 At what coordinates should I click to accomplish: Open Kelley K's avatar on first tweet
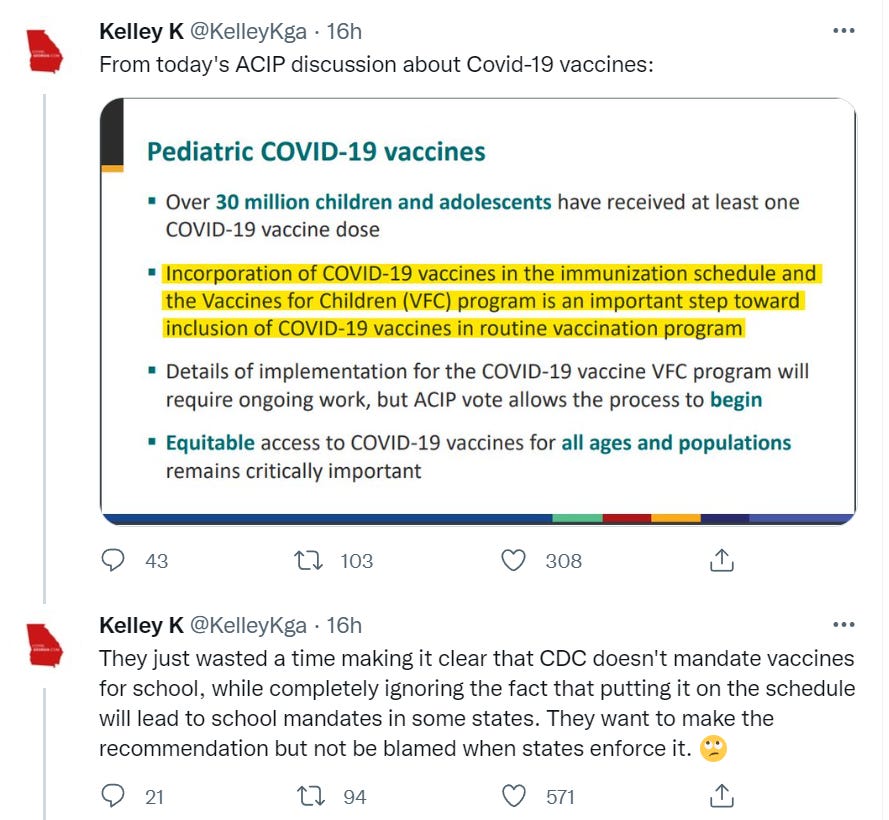pos(44,51)
